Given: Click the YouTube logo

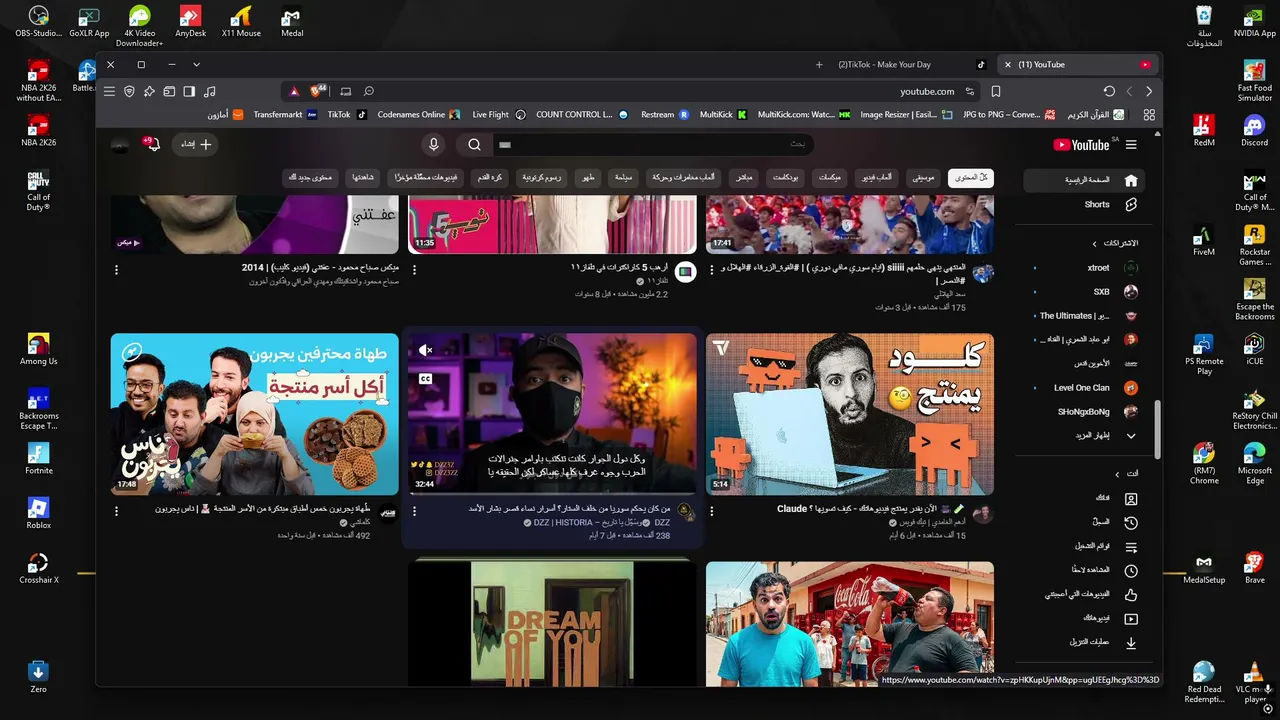Looking at the screenshot, I should [1081, 145].
